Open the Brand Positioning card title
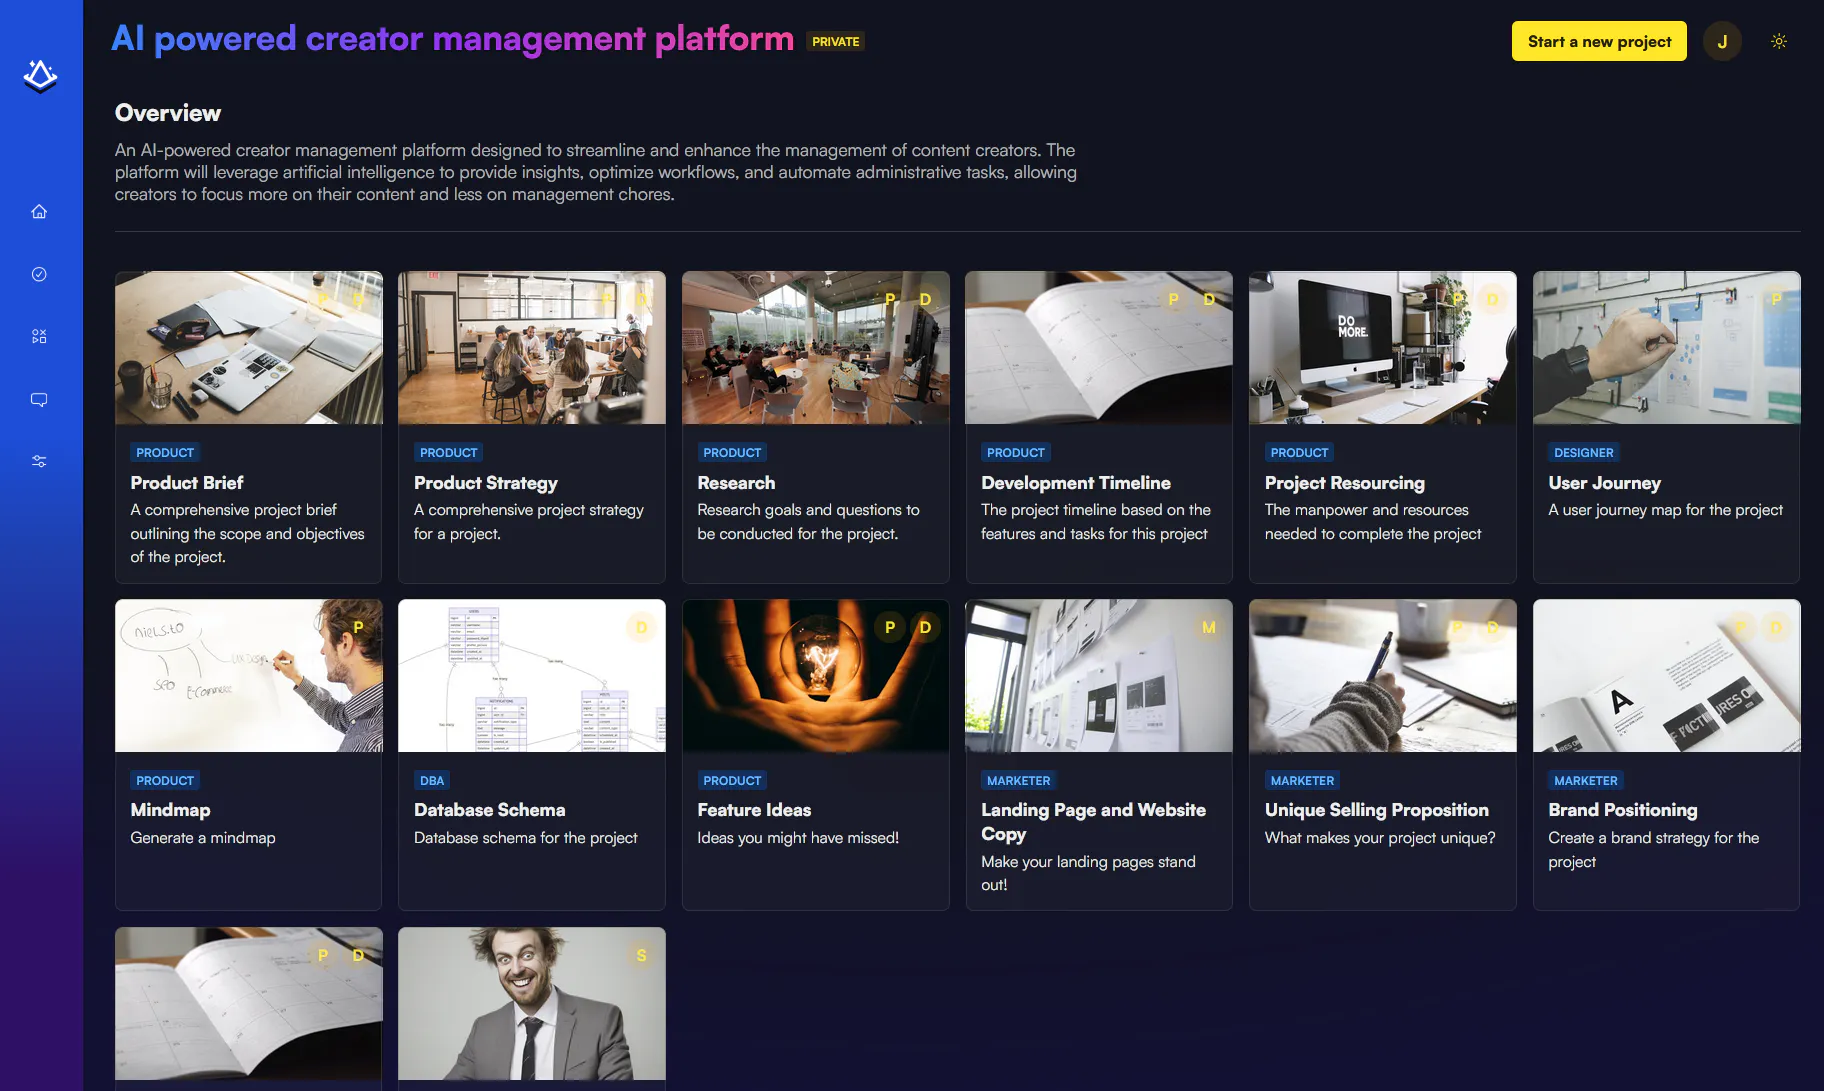Viewport: 1824px width, 1091px height. tap(1623, 810)
